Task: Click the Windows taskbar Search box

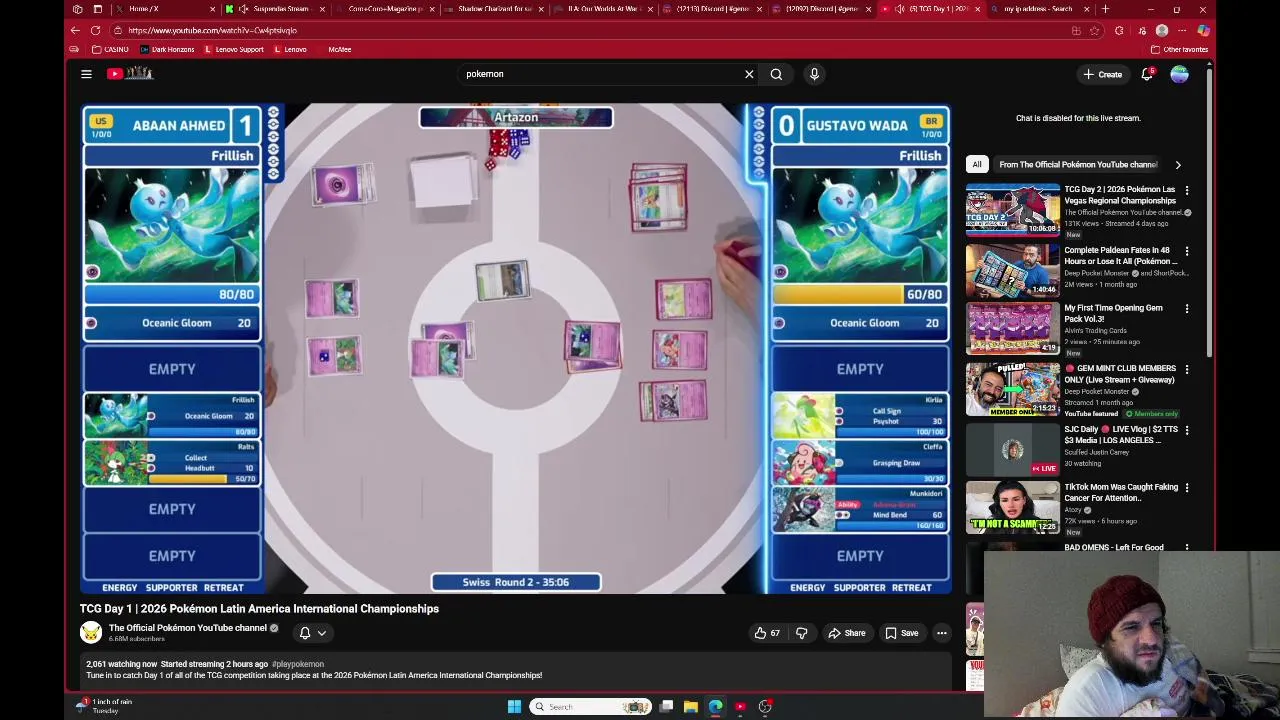Action: point(592,707)
